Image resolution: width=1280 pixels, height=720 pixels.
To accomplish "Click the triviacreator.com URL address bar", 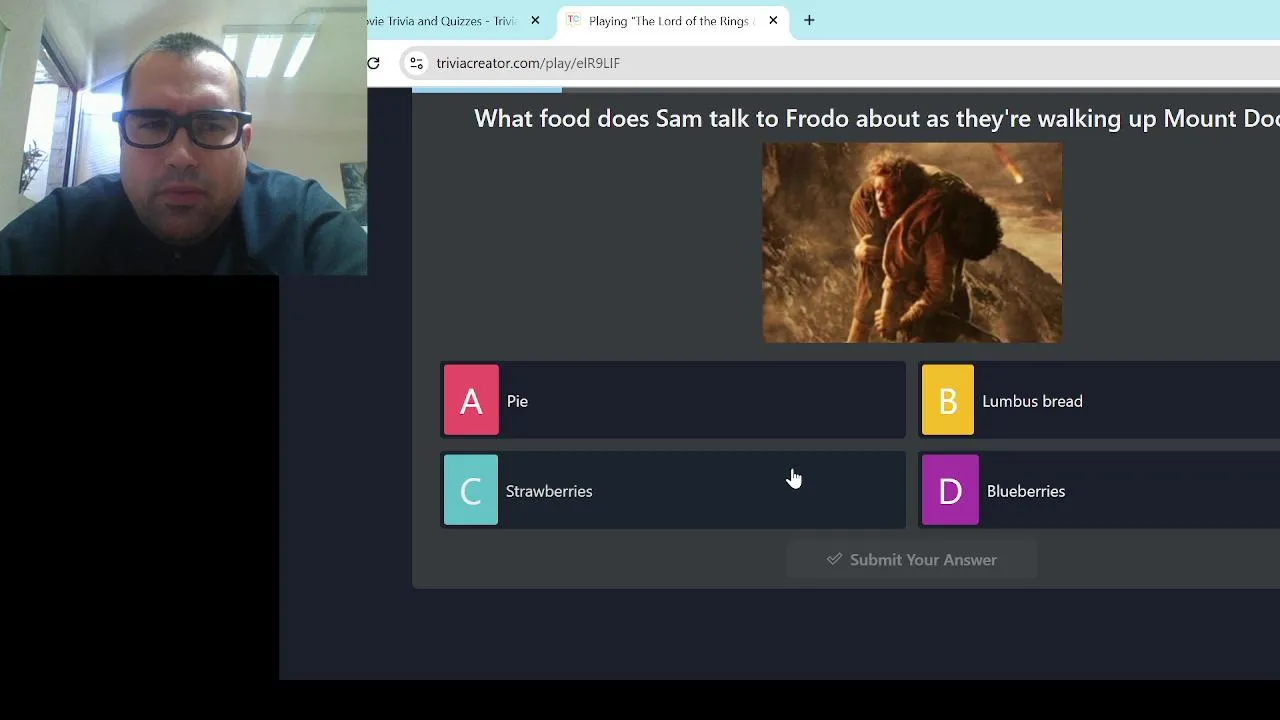I will [528, 63].
